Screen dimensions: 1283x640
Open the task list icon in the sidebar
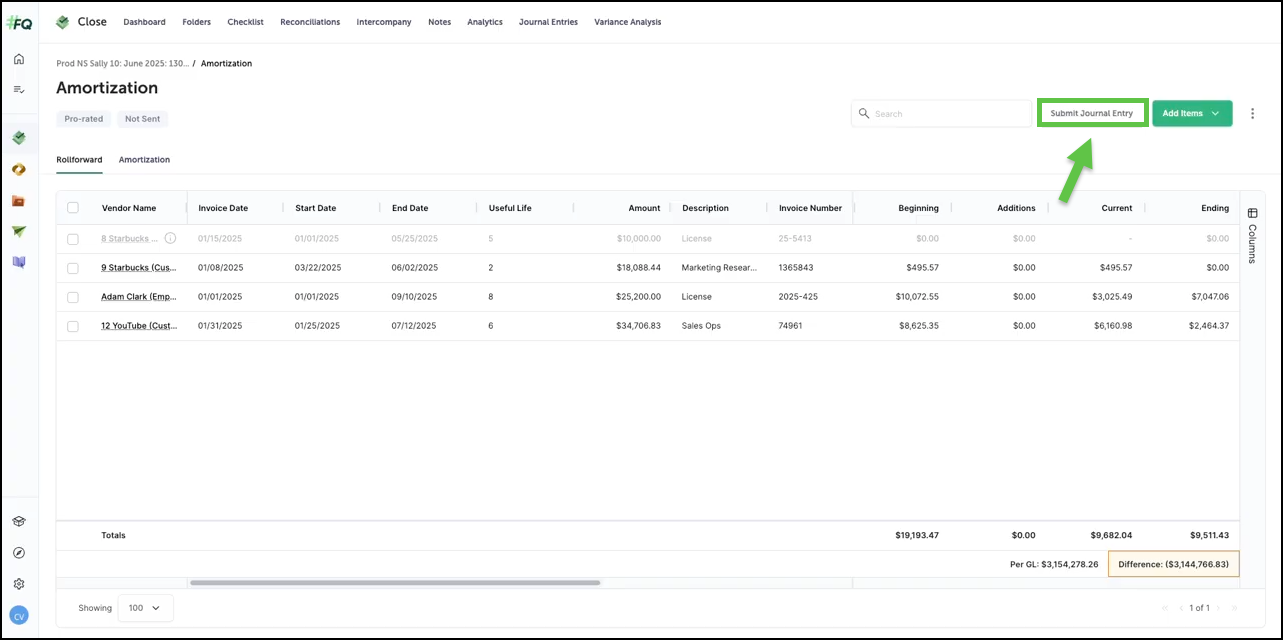click(x=19, y=90)
